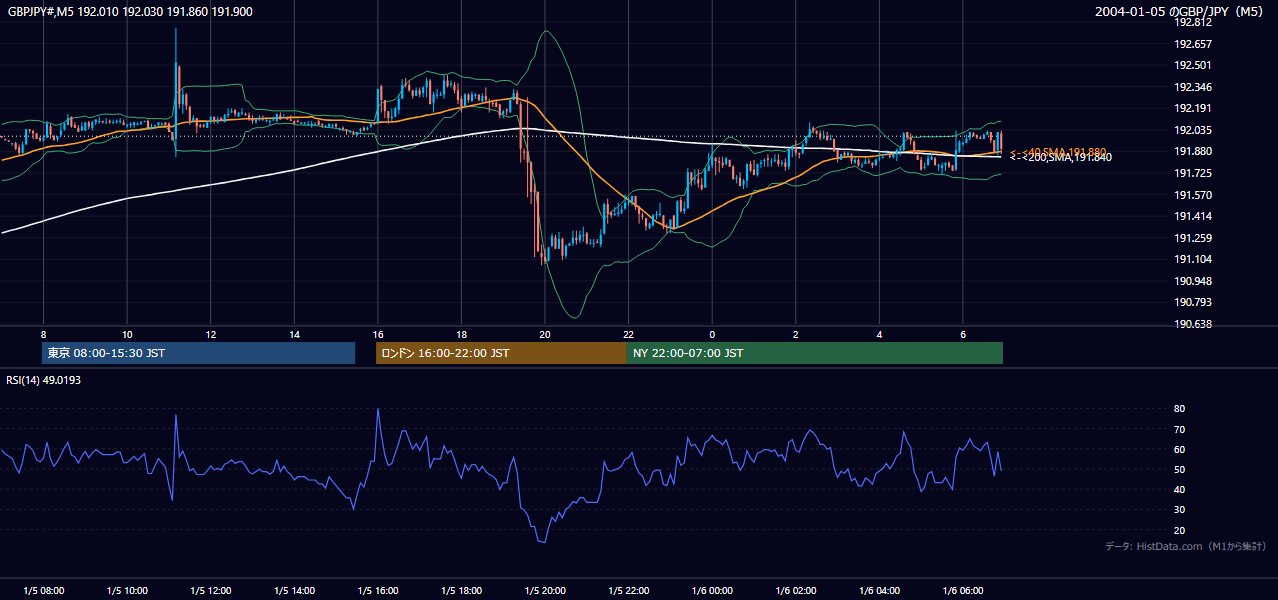This screenshot has height=600, width=1278.
Task: Click hour label 12 under price chart
Action: (x=211, y=334)
